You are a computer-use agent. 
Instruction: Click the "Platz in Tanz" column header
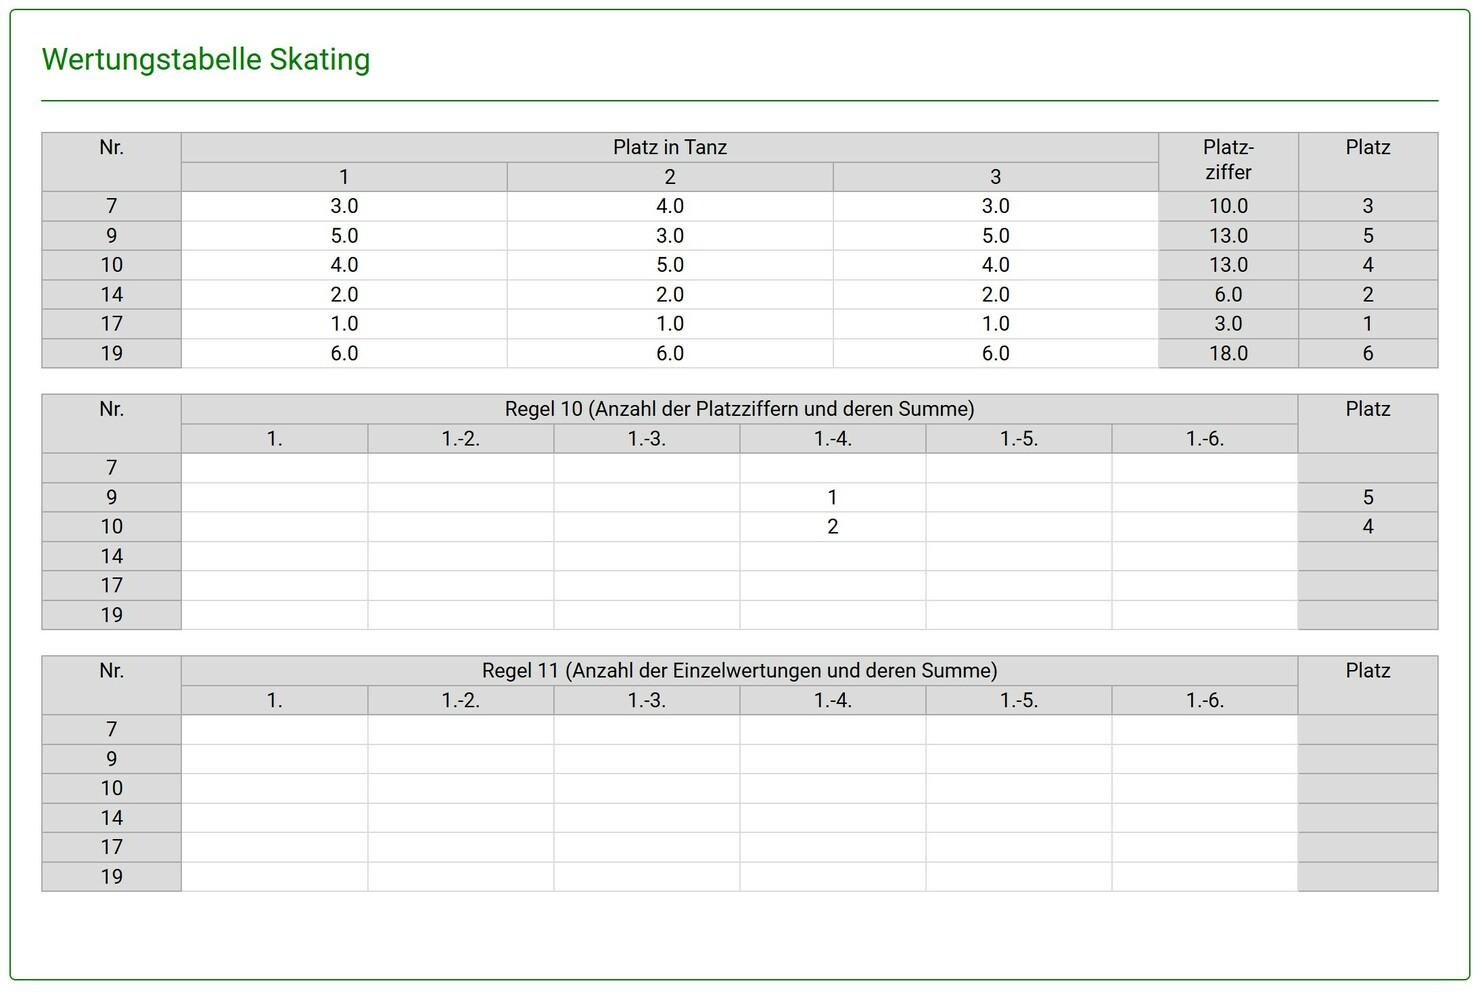(669, 148)
